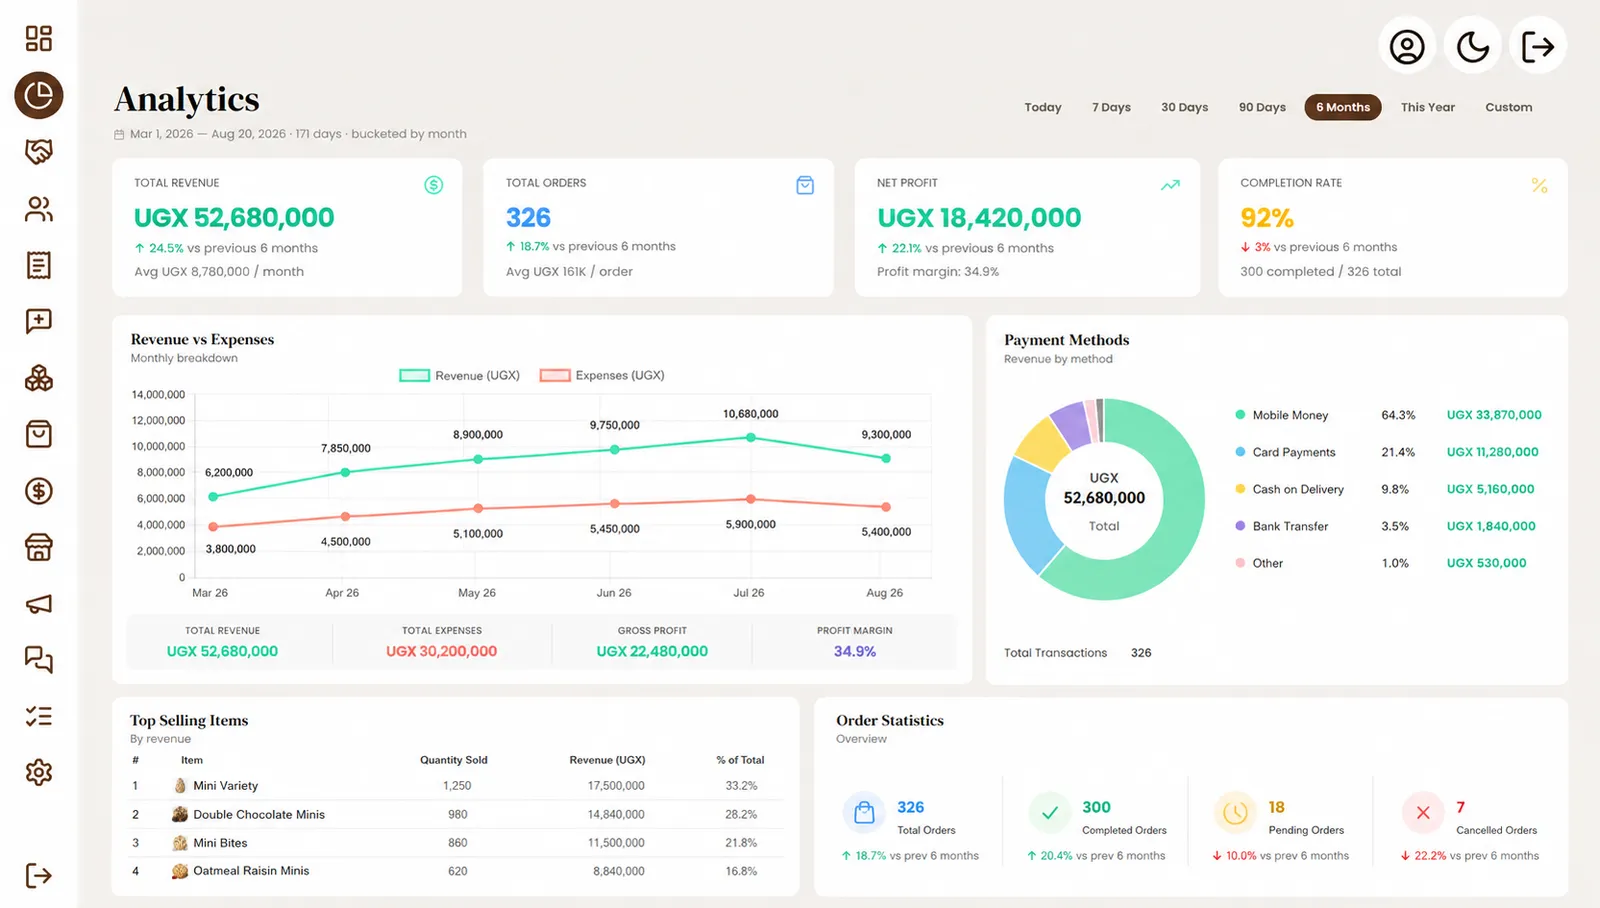Screen dimensions: 1600x908
Task: Click the Mar 26 expenses point 3,800,000
Action: tap(212, 527)
